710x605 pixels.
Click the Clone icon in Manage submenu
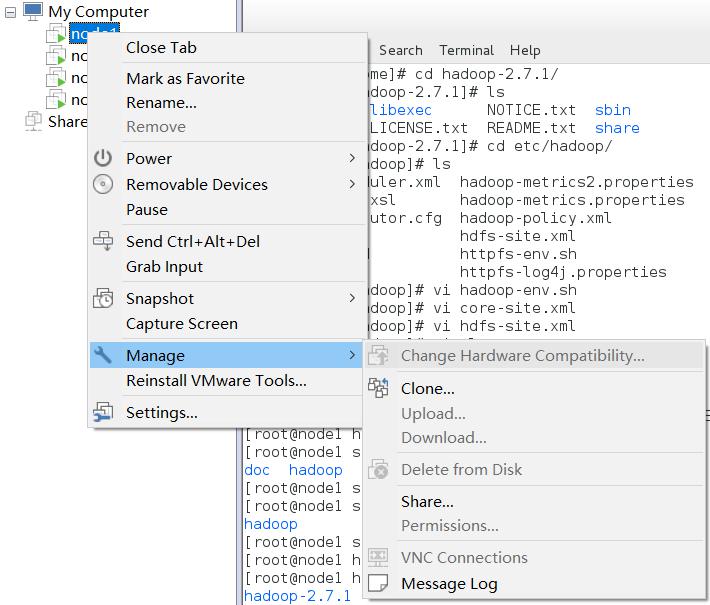[378, 388]
